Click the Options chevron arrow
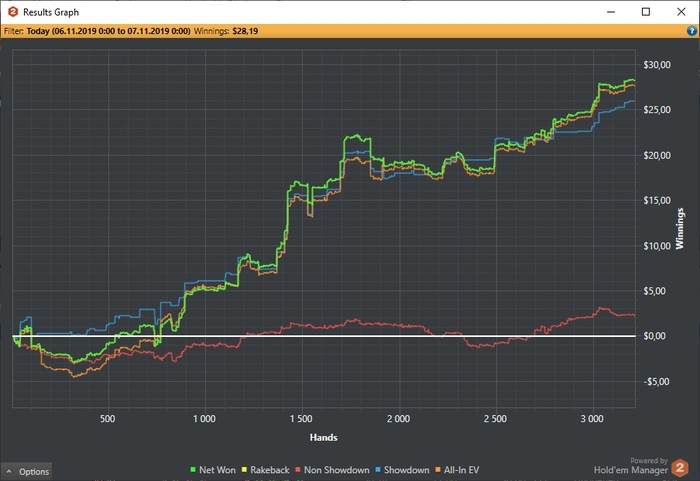 coord(9,471)
